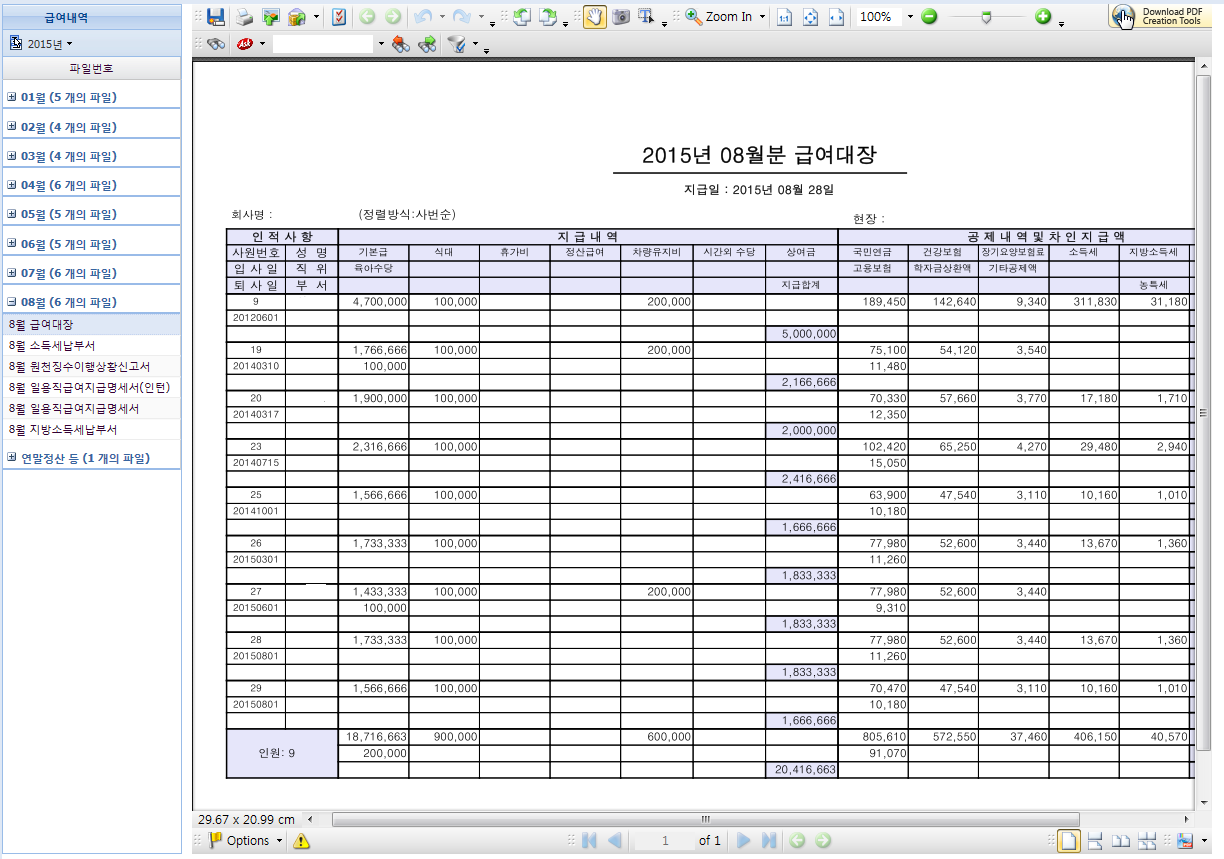Click the green minus zoom-out button
The height and width of the screenshot is (859, 1224).
pyautogui.click(x=929, y=17)
